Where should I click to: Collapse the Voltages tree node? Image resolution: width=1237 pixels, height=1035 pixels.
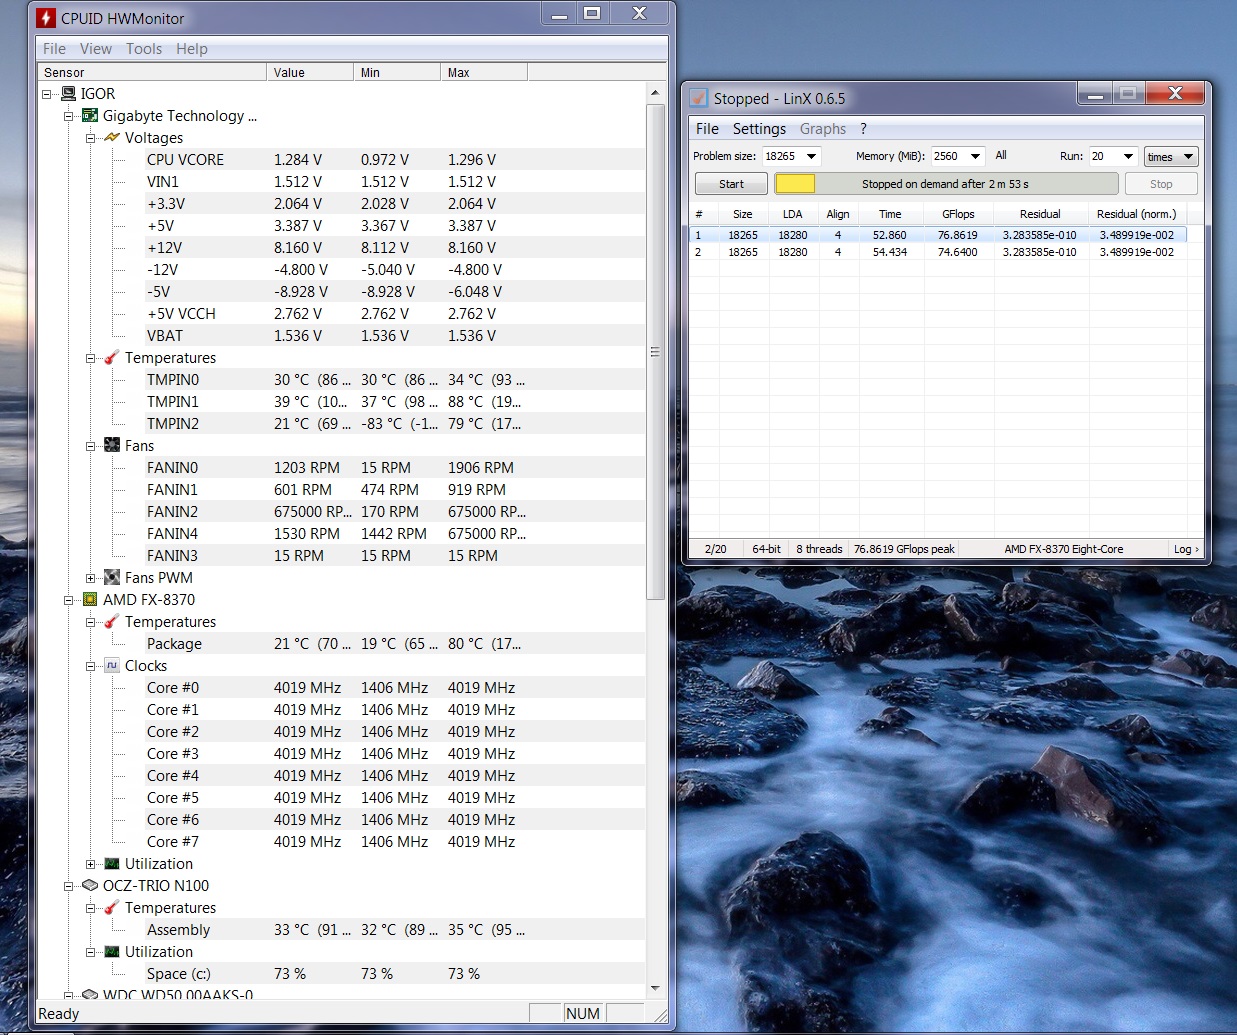tap(90, 138)
